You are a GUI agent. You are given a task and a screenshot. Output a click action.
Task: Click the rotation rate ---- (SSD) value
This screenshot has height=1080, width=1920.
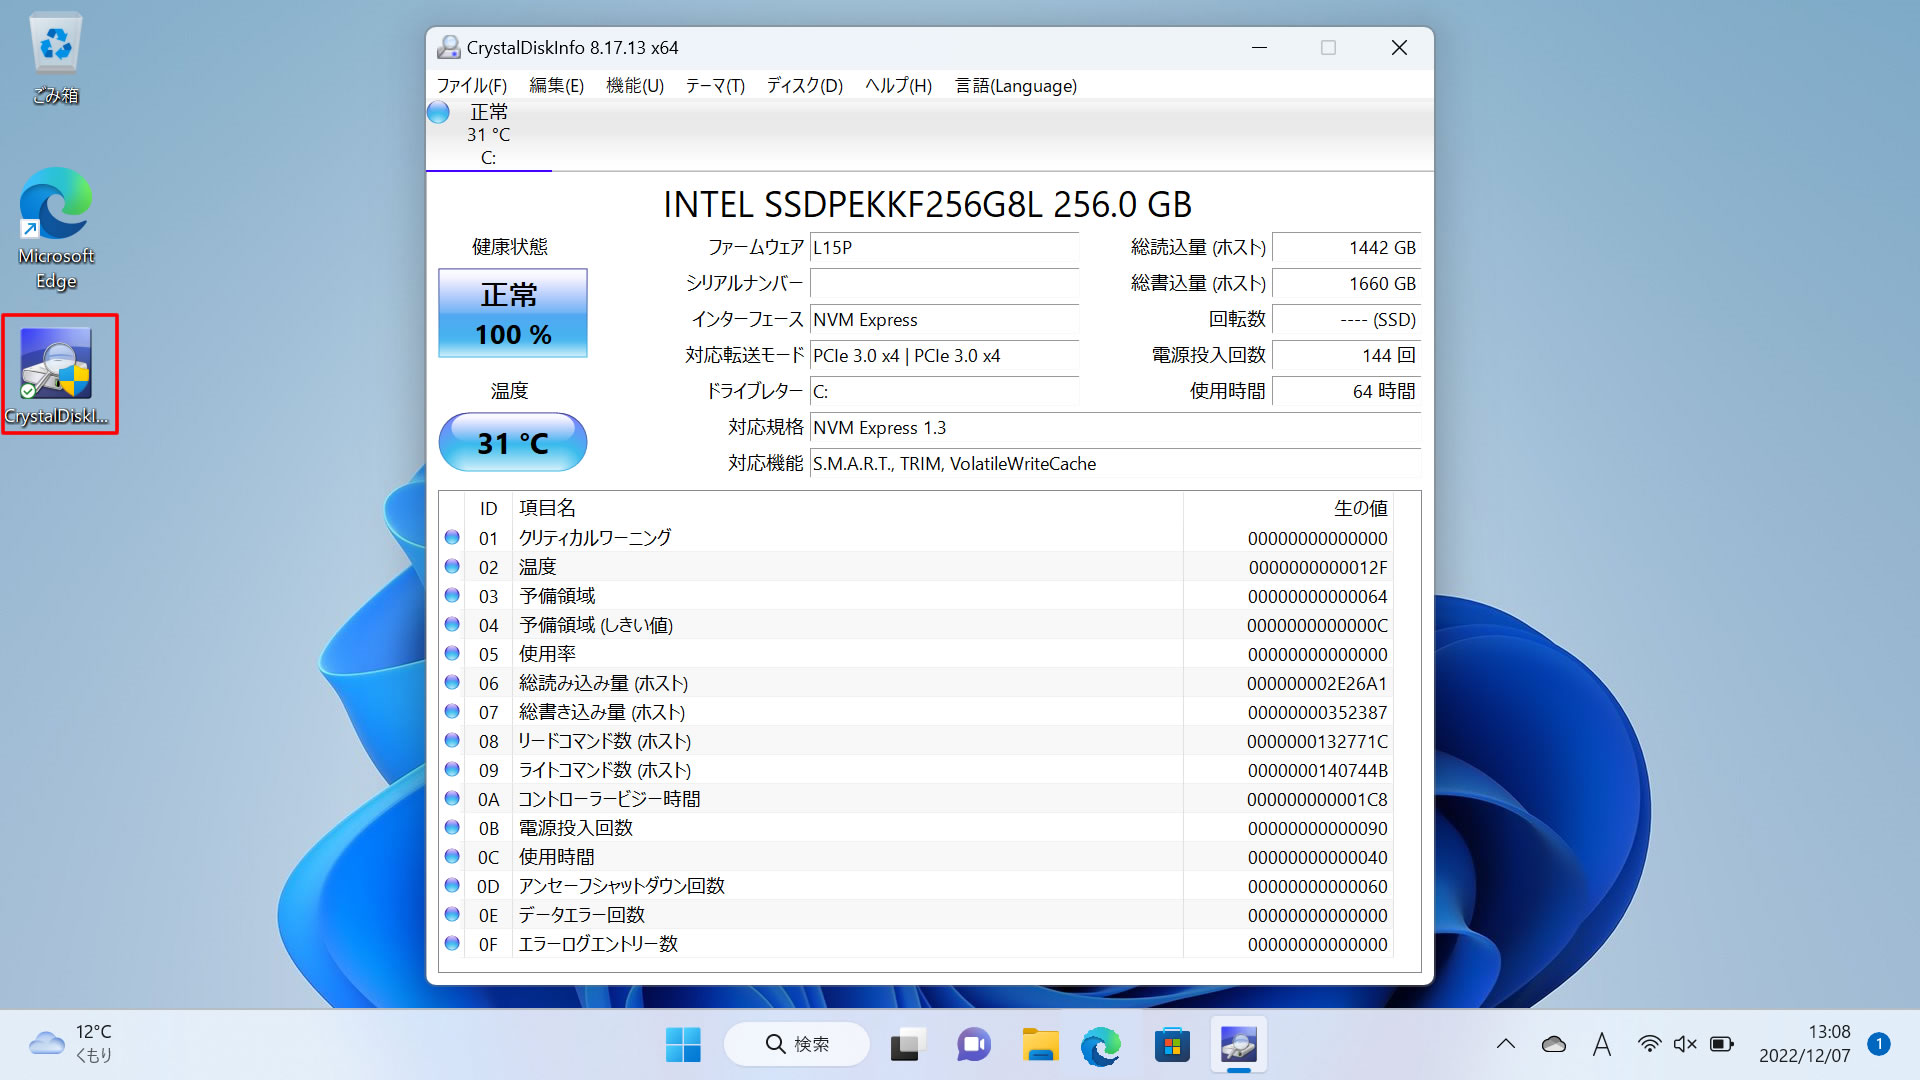point(1346,320)
